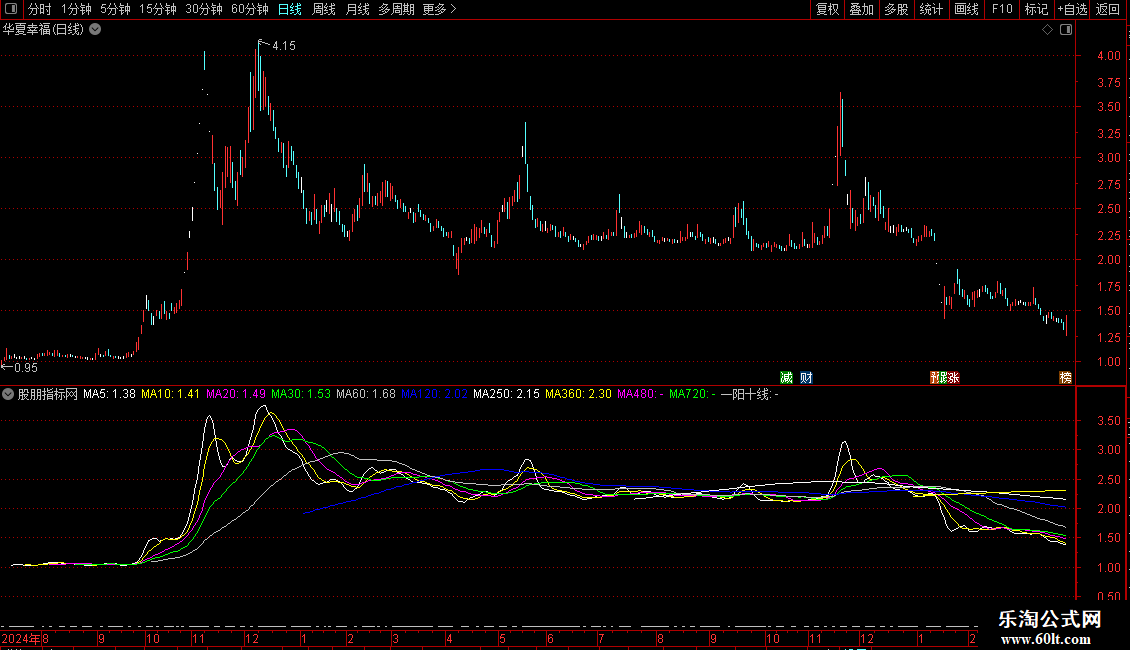Open the 画线 drawing tools

pyautogui.click(x=966, y=9)
